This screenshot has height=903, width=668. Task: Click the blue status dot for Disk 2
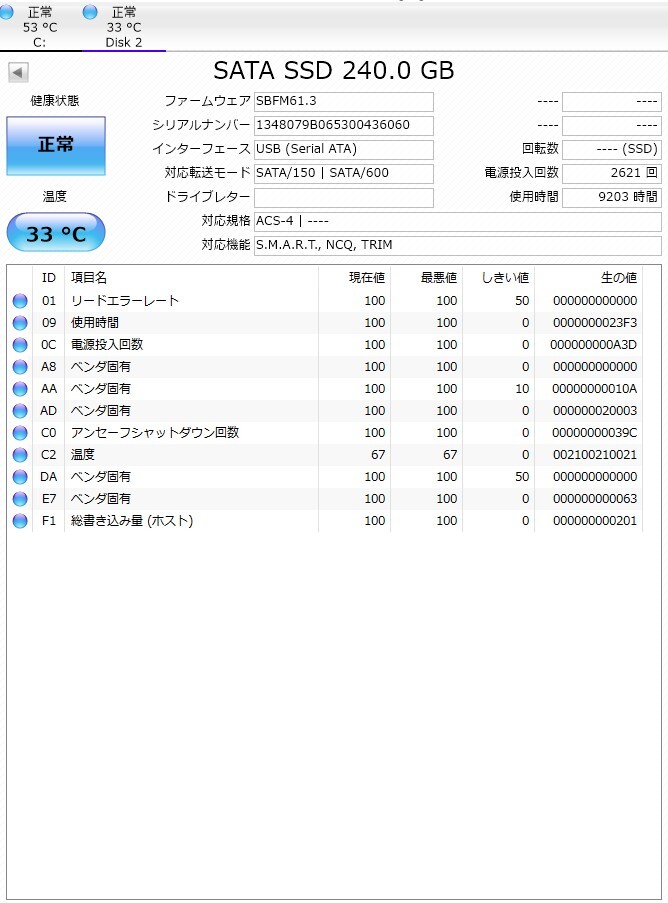[90, 12]
